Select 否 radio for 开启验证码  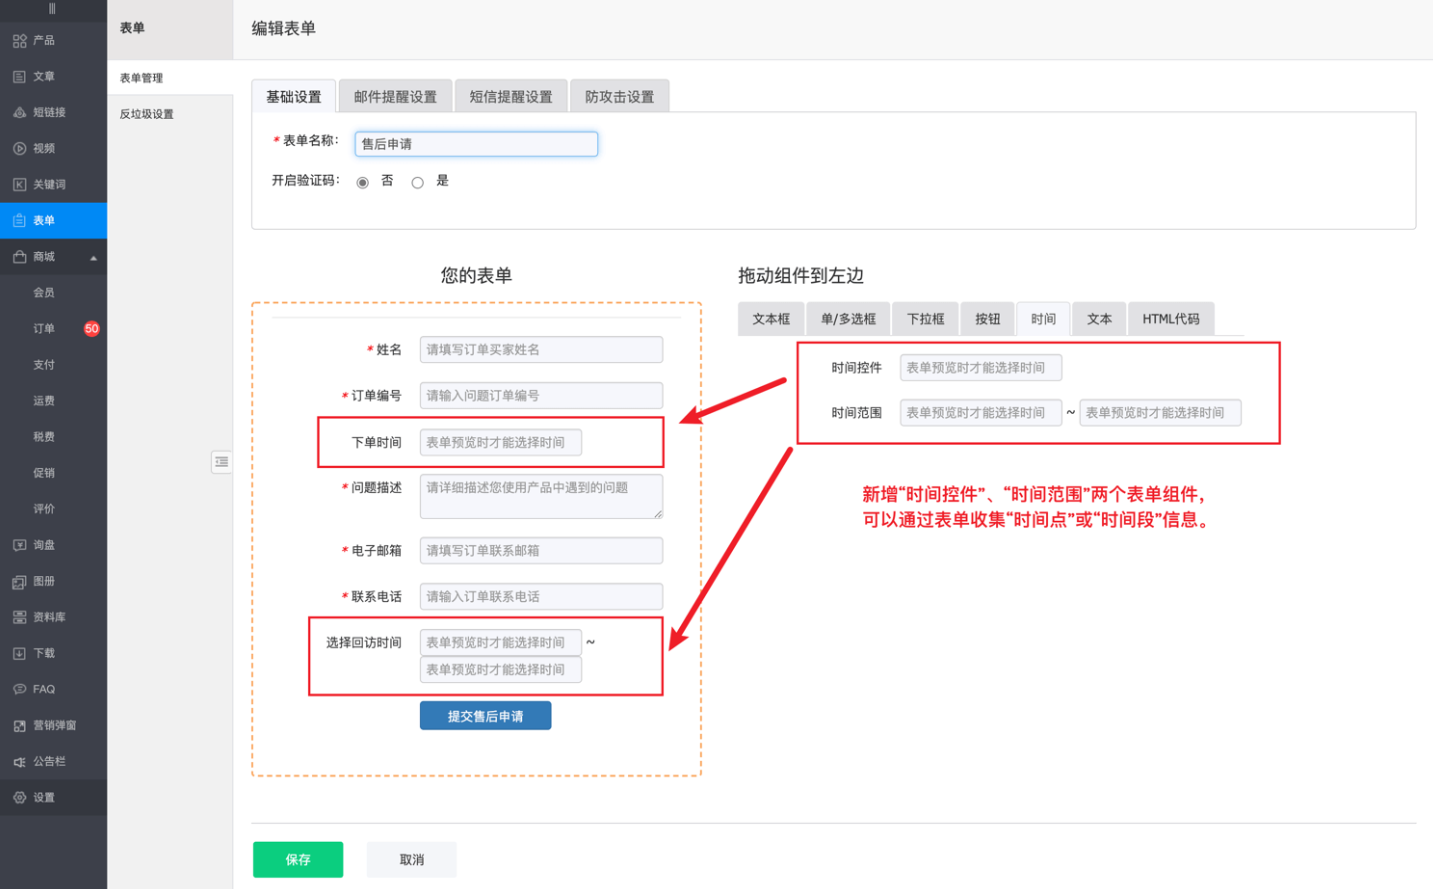click(362, 182)
